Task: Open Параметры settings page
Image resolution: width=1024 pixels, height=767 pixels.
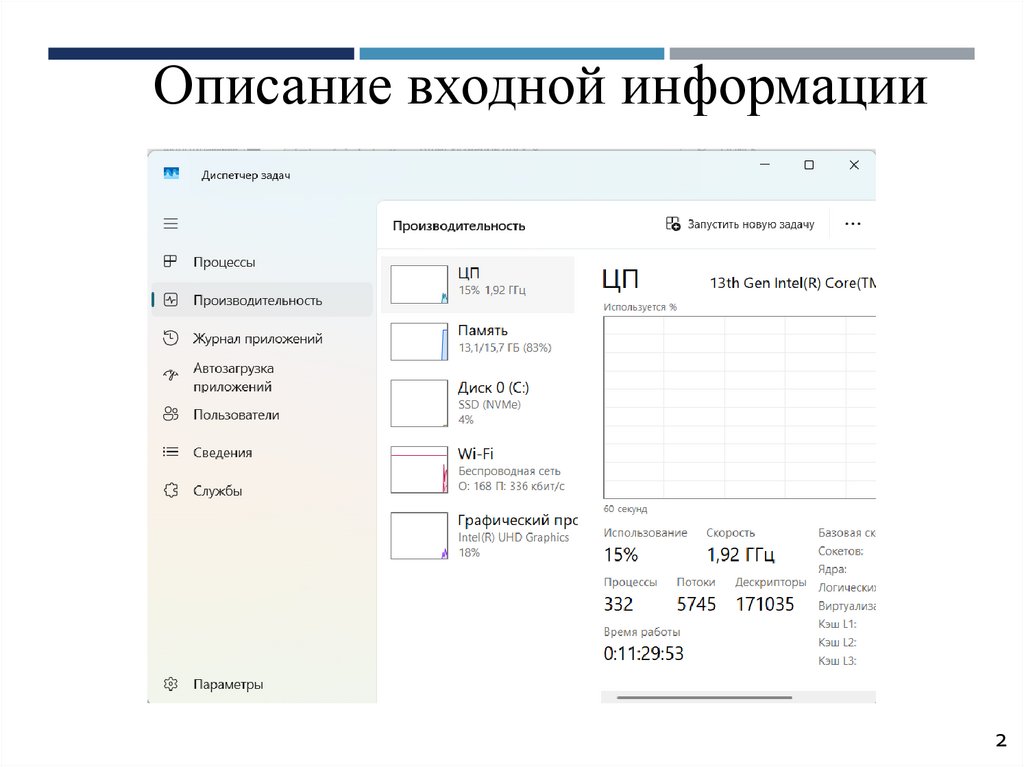Action: [263, 684]
